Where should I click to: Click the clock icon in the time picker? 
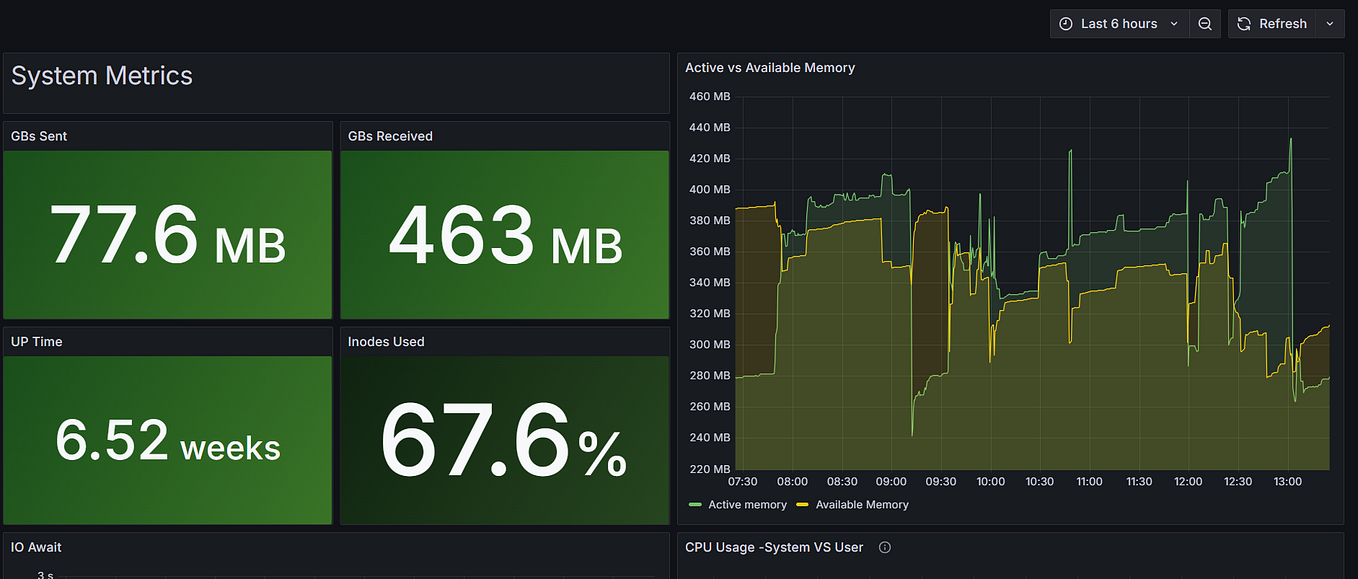click(1066, 23)
